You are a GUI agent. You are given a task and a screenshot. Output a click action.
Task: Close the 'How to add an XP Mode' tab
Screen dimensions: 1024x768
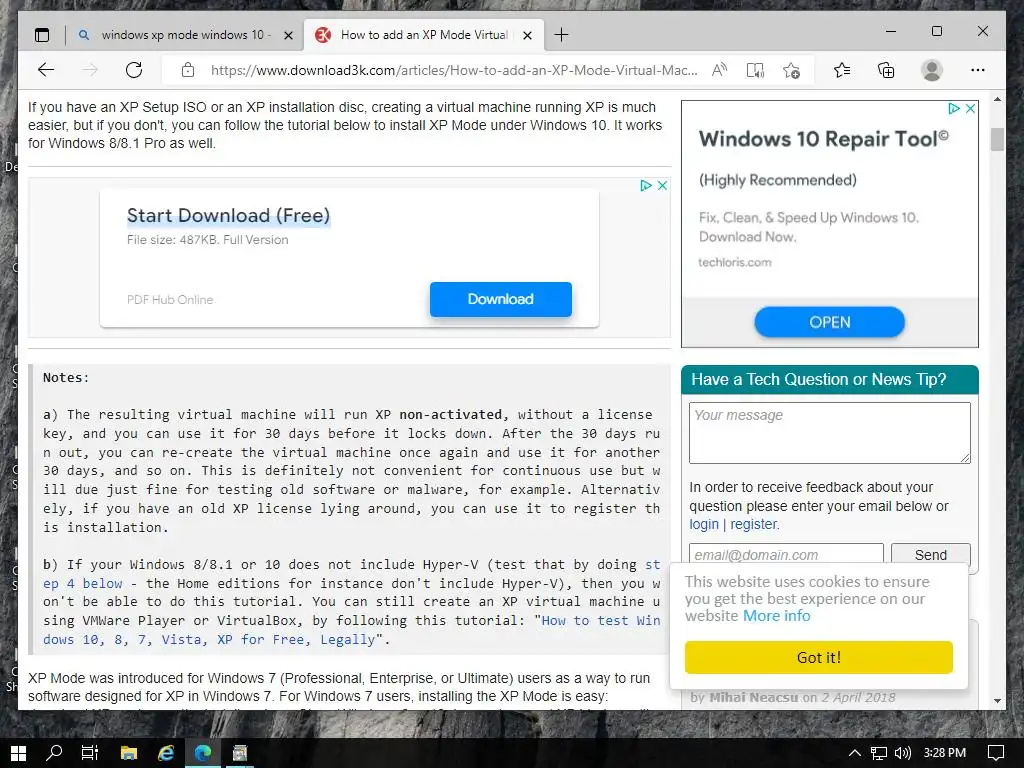[x=528, y=35]
